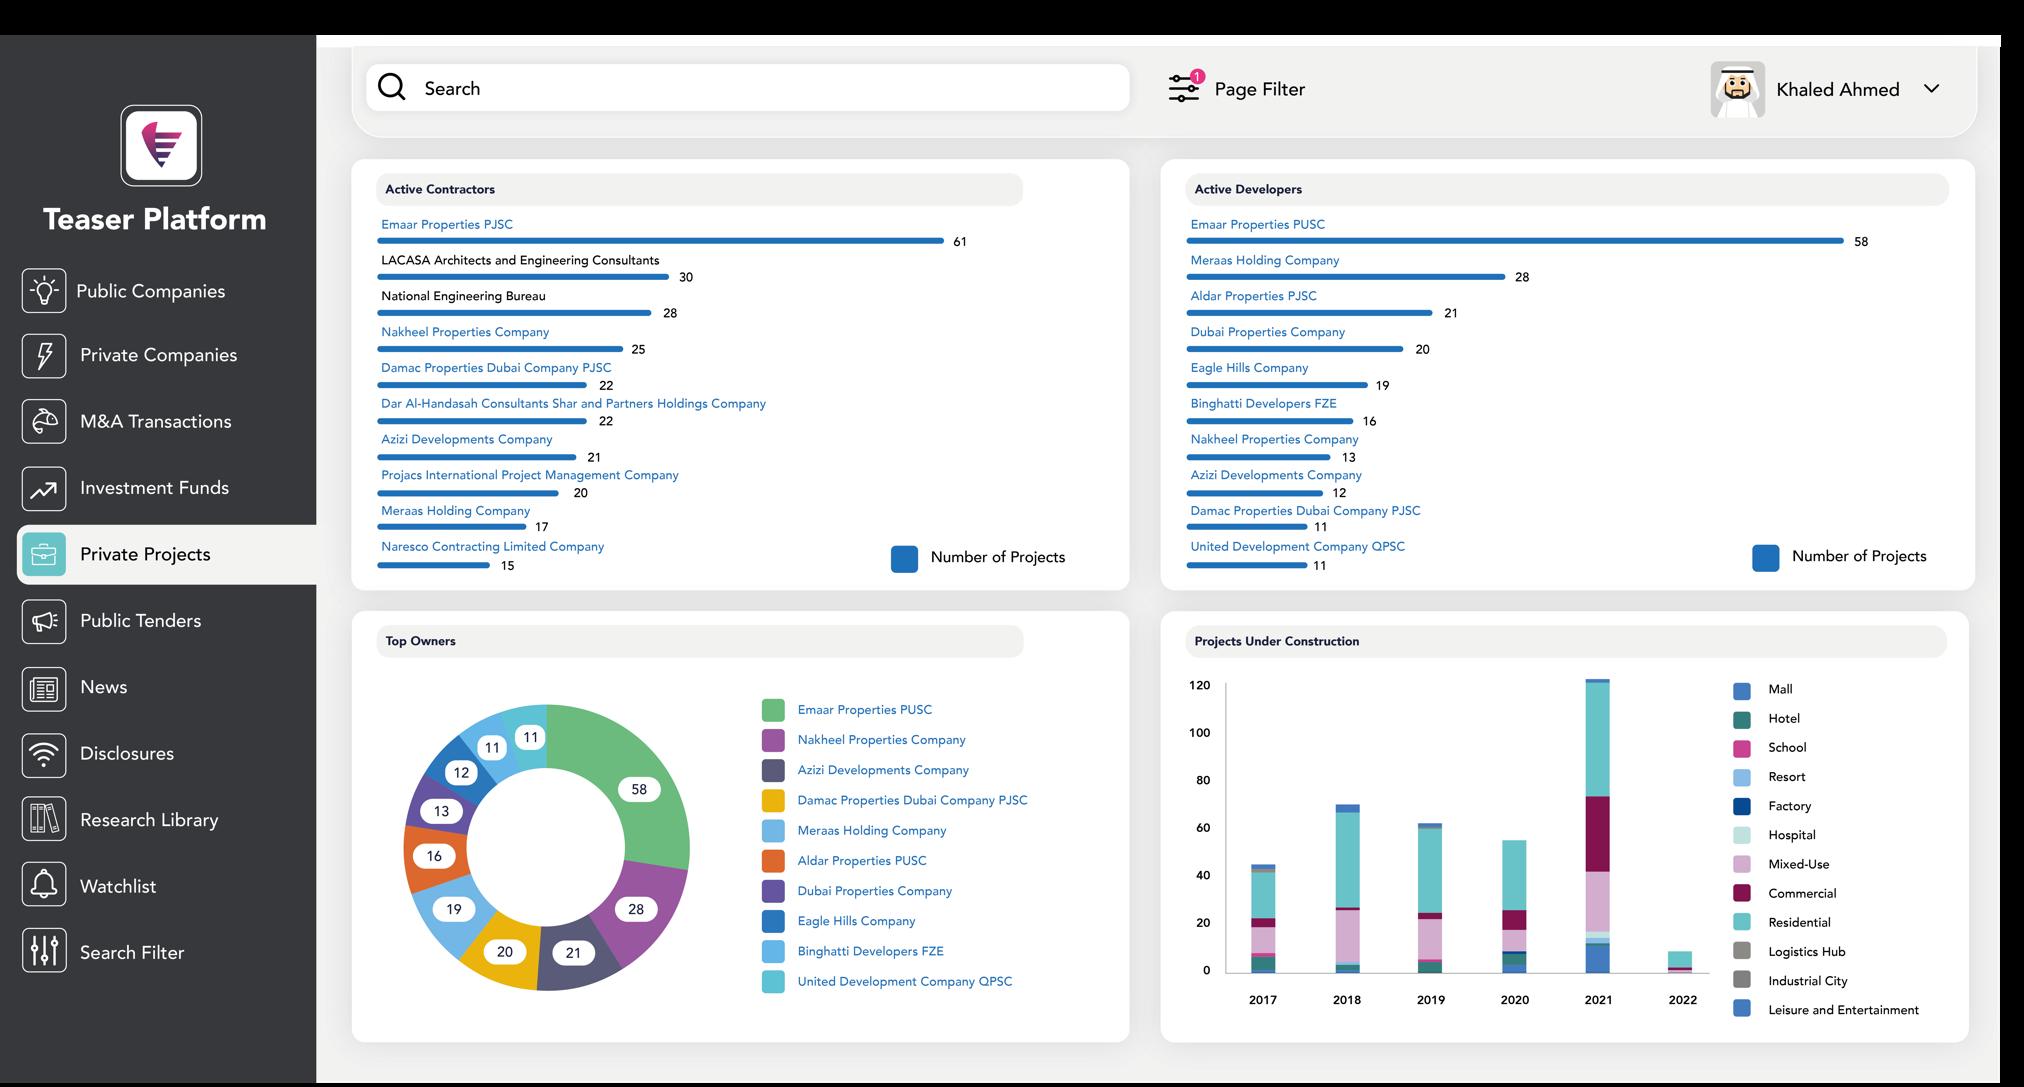Click the Disclosures wifi-style icon
Image resolution: width=2024 pixels, height=1087 pixels.
(x=44, y=754)
